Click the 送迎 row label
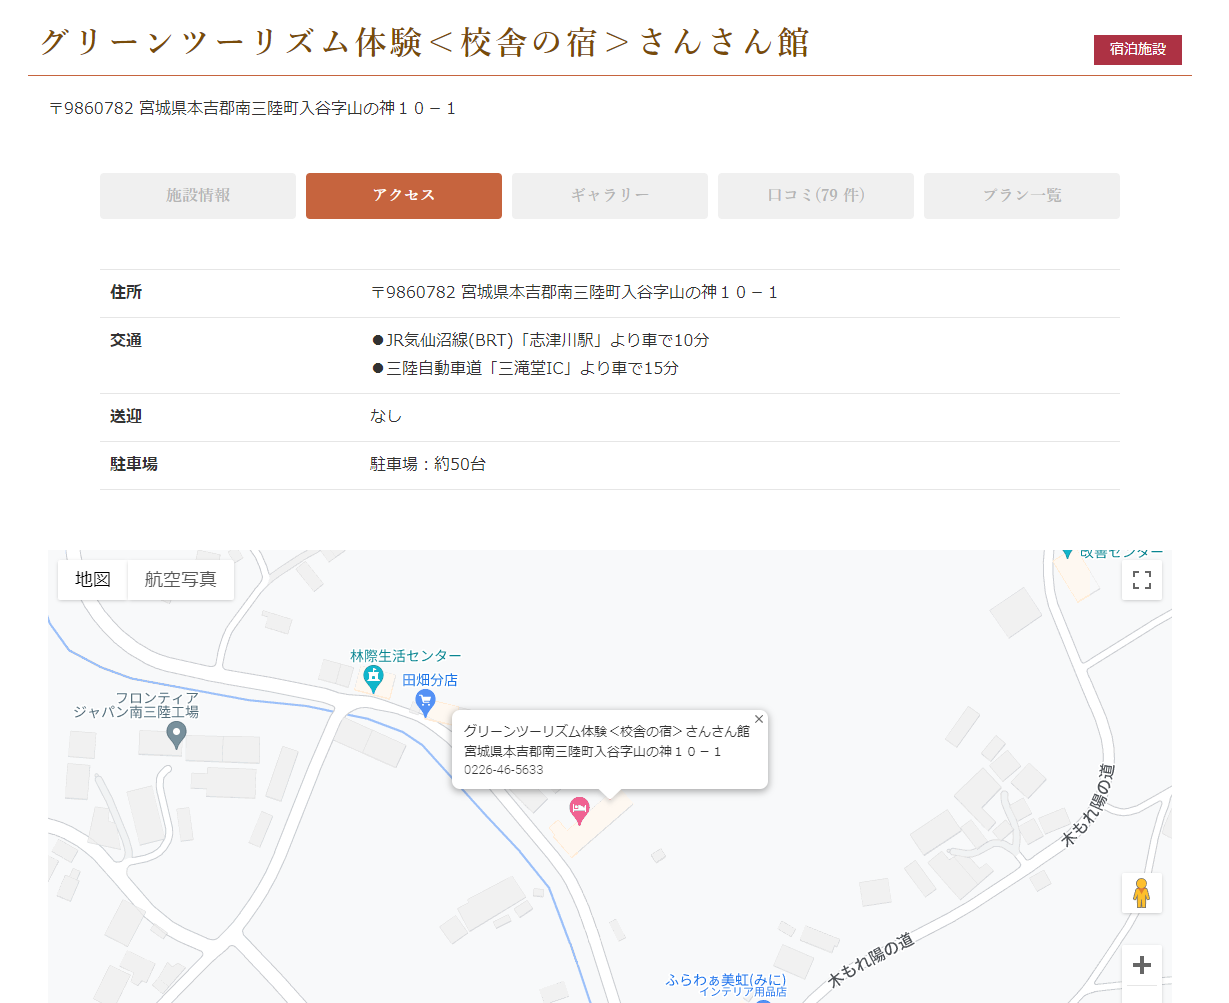The image size is (1229, 1003). 126,416
